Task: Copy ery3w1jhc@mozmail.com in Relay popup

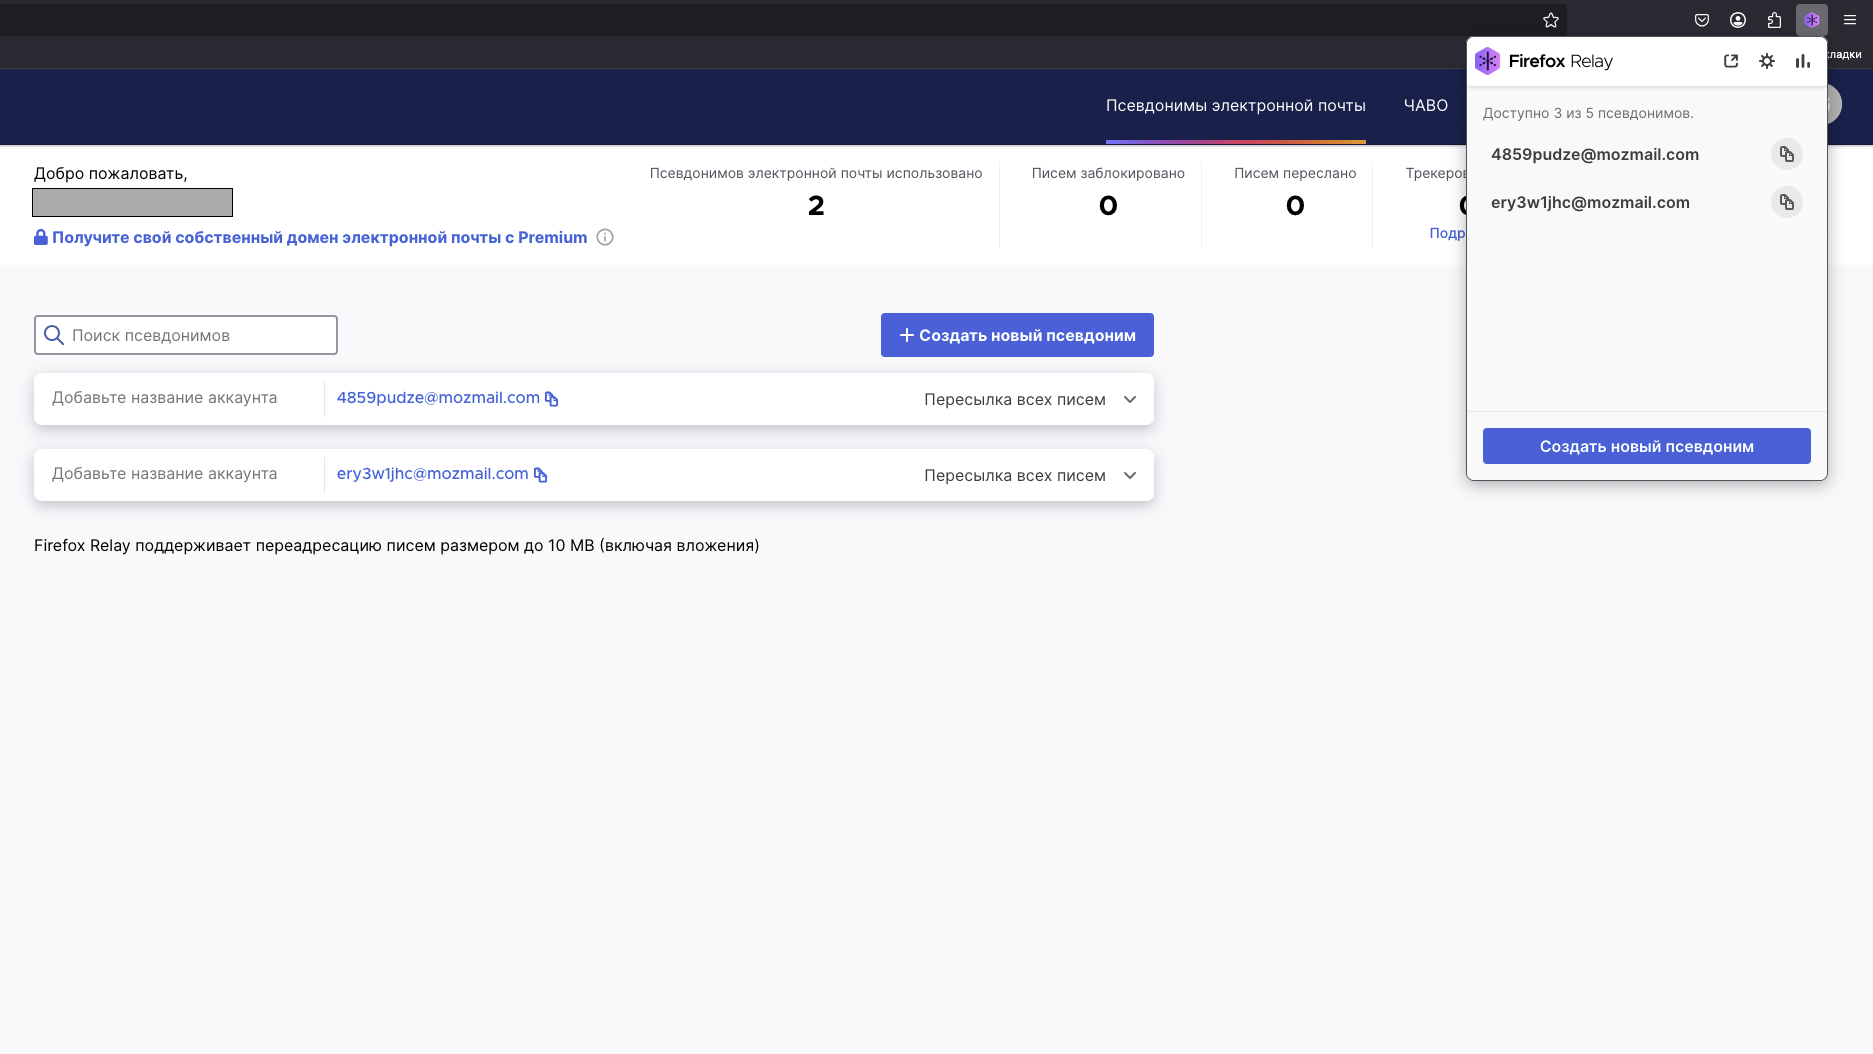Action: click(1786, 202)
